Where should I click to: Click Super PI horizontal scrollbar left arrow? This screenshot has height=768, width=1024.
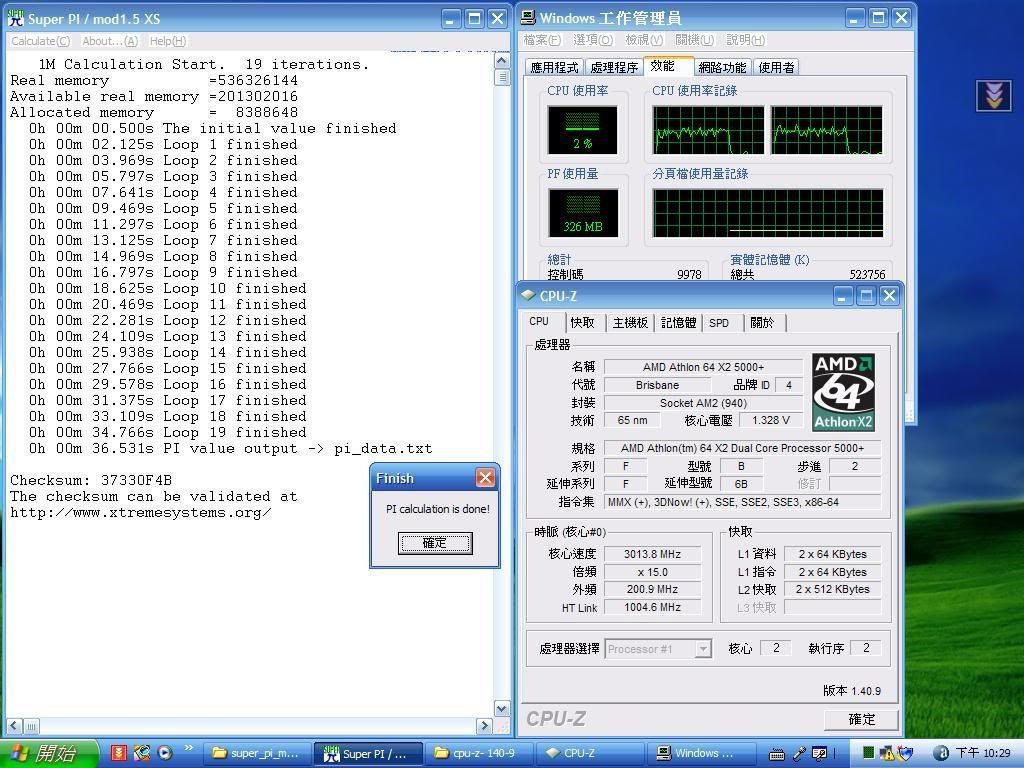click(x=14, y=725)
